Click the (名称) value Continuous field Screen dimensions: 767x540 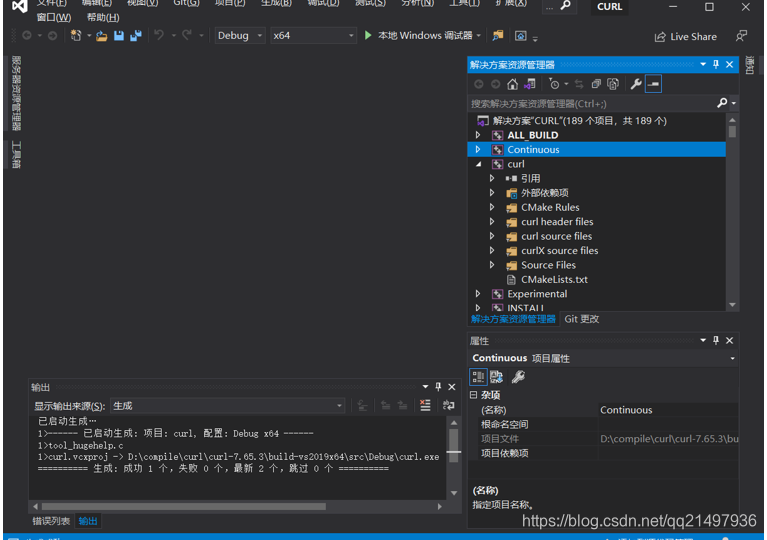coord(669,410)
